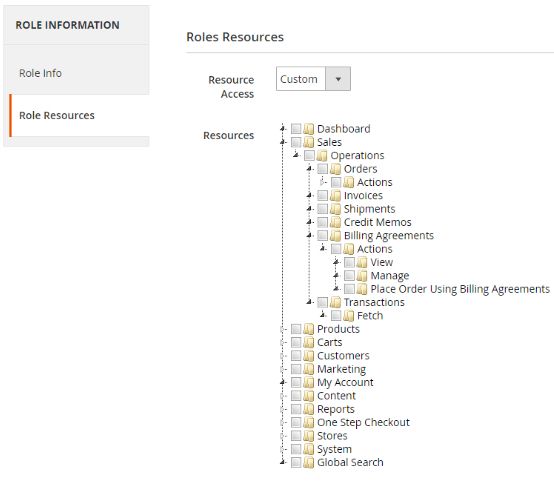The width and height of the screenshot is (554, 482).
Task: Click the Actions folder icon under Orders
Action: (348, 182)
